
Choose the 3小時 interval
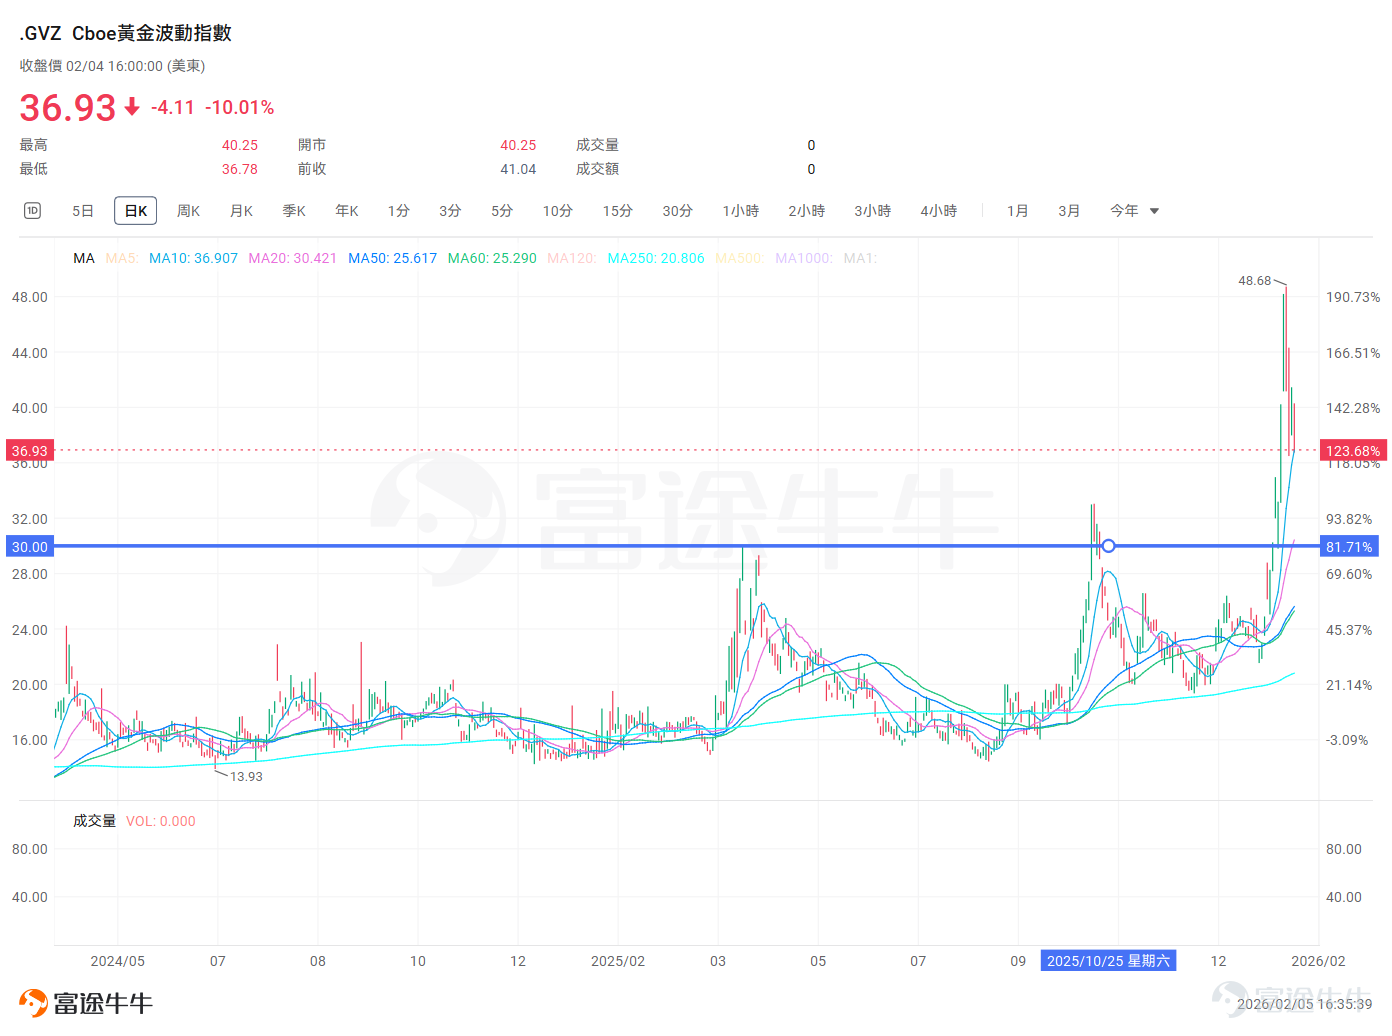coord(873,211)
